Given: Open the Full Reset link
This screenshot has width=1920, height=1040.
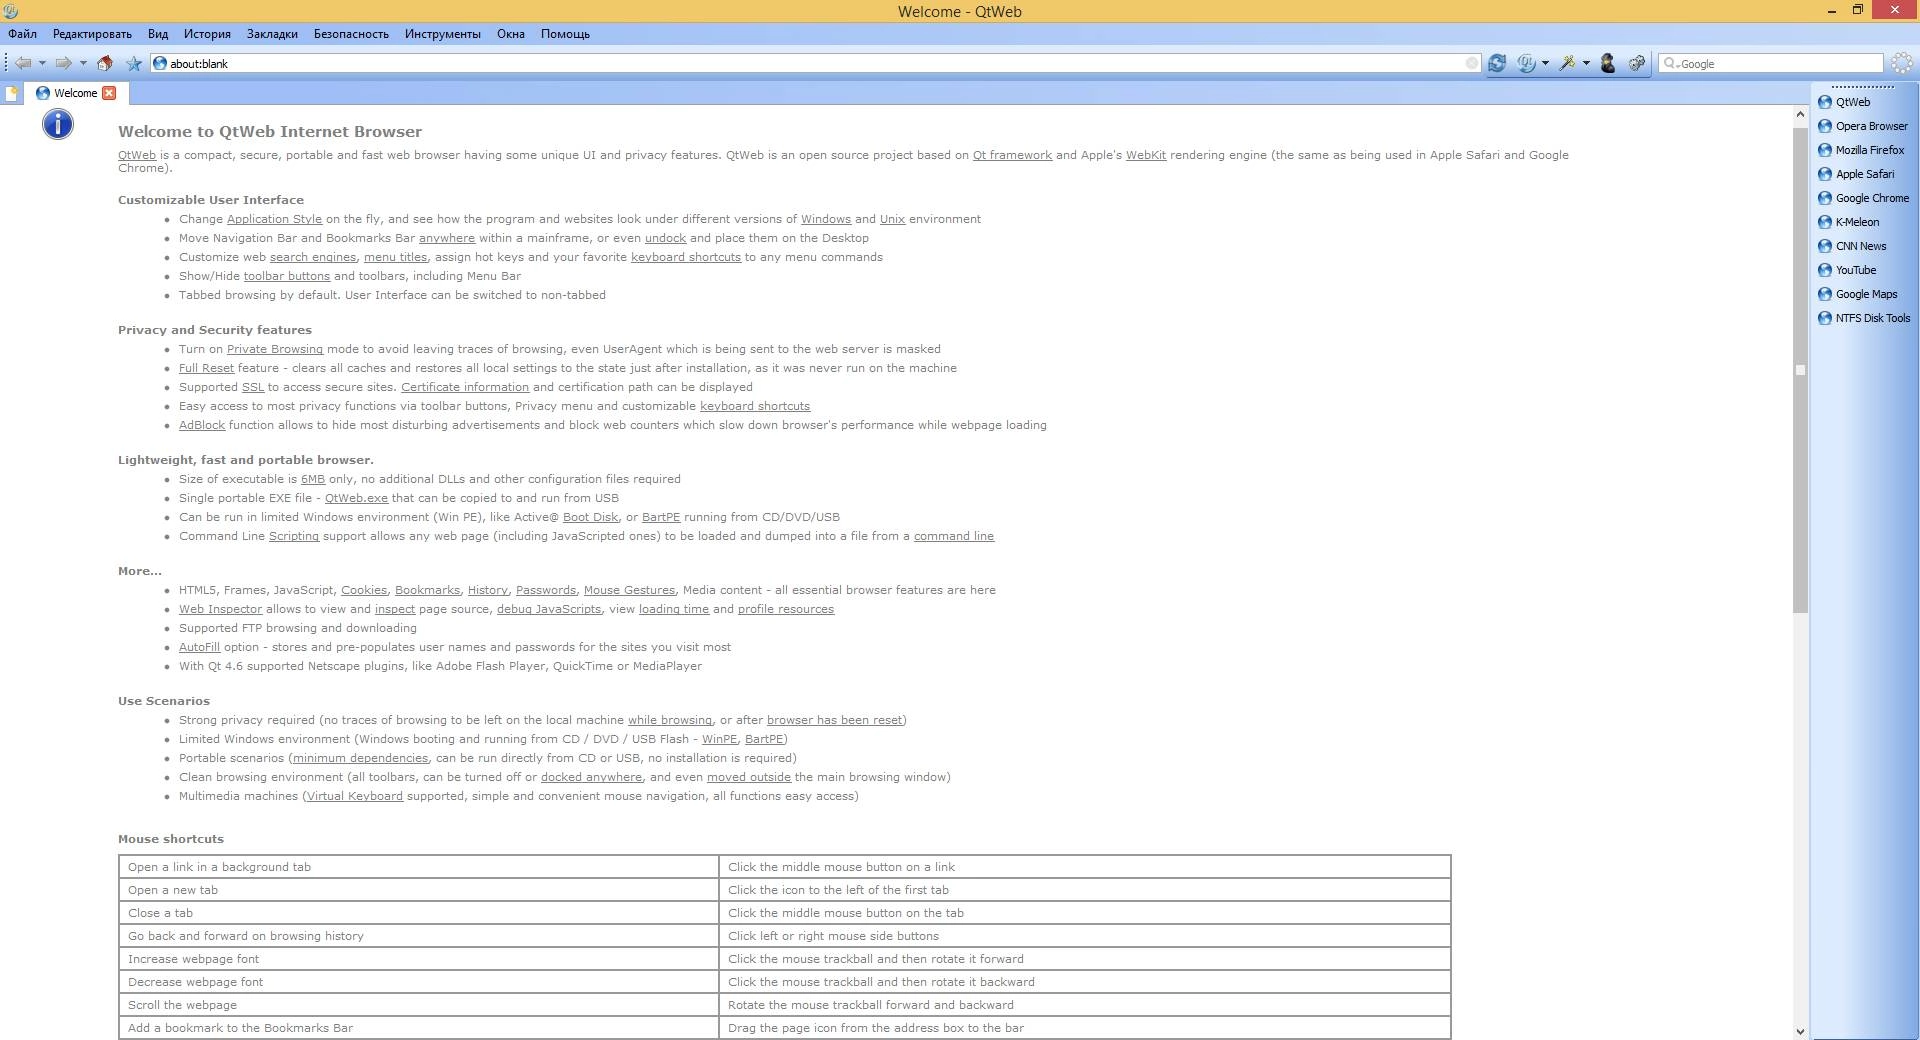Looking at the screenshot, I should tap(206, 368).
